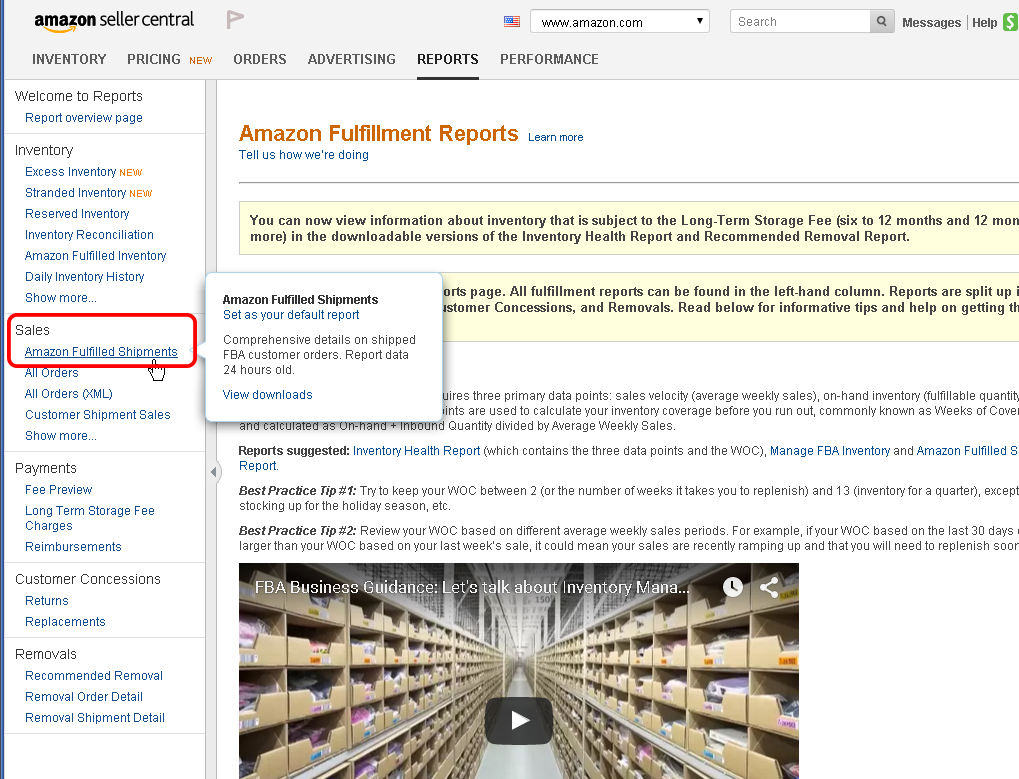Click the Amazon Fulfillment Reports heading

click(x=379, y=133)
